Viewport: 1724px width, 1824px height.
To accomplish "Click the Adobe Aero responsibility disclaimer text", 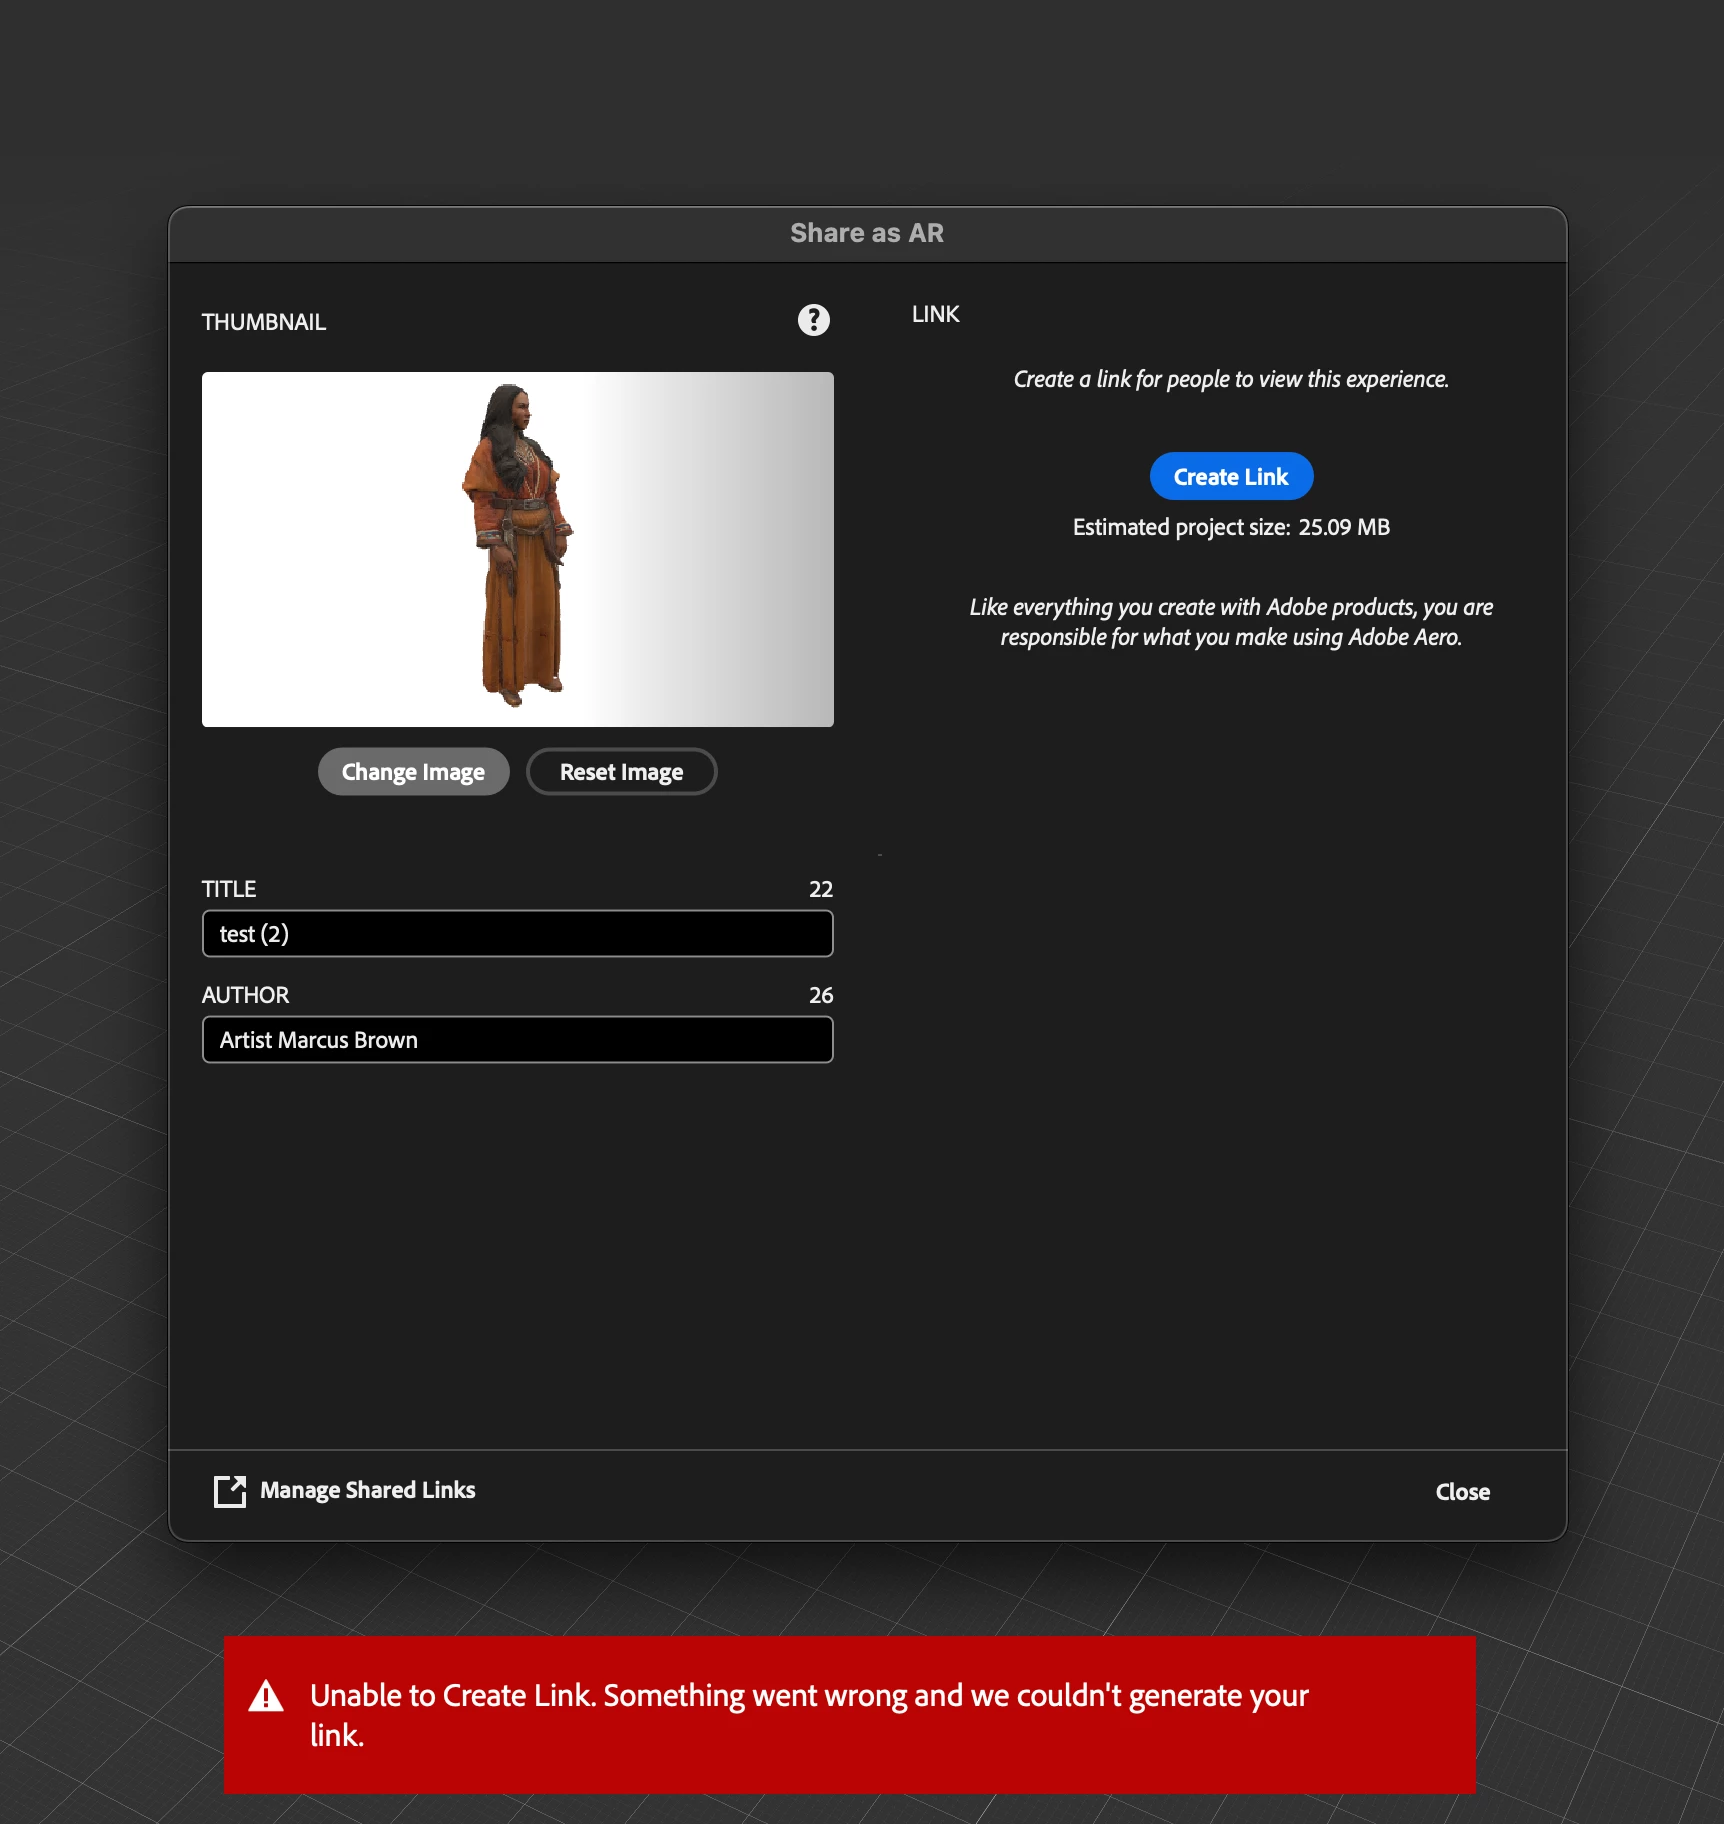I will (x=1231, y=622).
